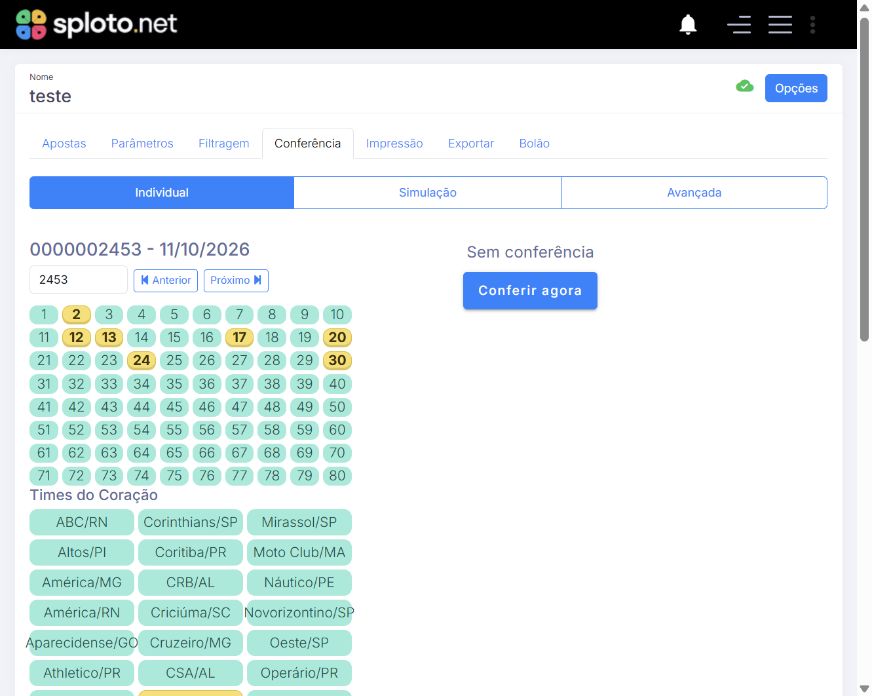Deselect highlighted number 17

tap(239, 337)
